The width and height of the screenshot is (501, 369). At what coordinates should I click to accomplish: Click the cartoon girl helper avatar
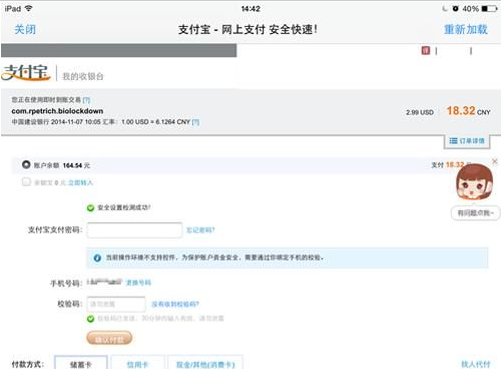coord(474,182)
